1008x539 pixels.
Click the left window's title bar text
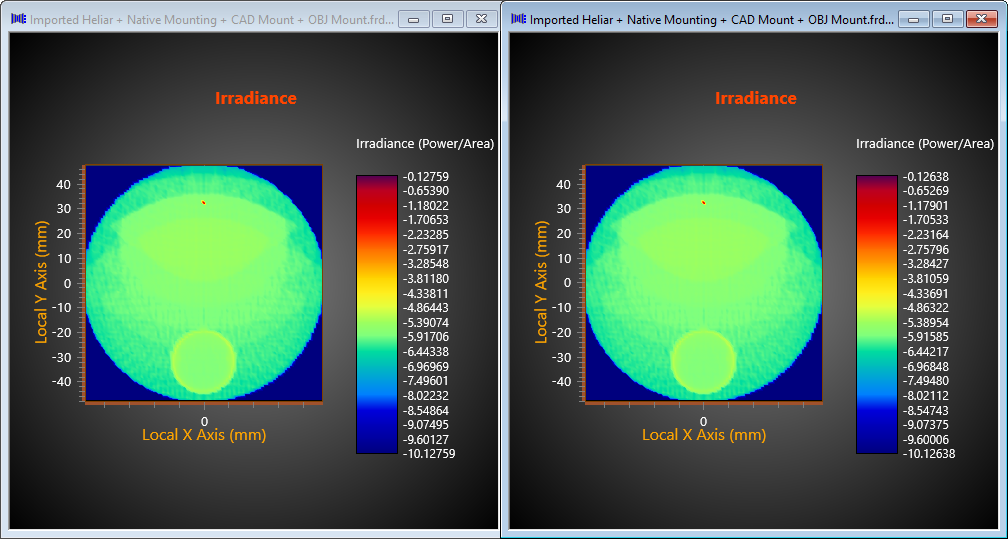[210, 20]
